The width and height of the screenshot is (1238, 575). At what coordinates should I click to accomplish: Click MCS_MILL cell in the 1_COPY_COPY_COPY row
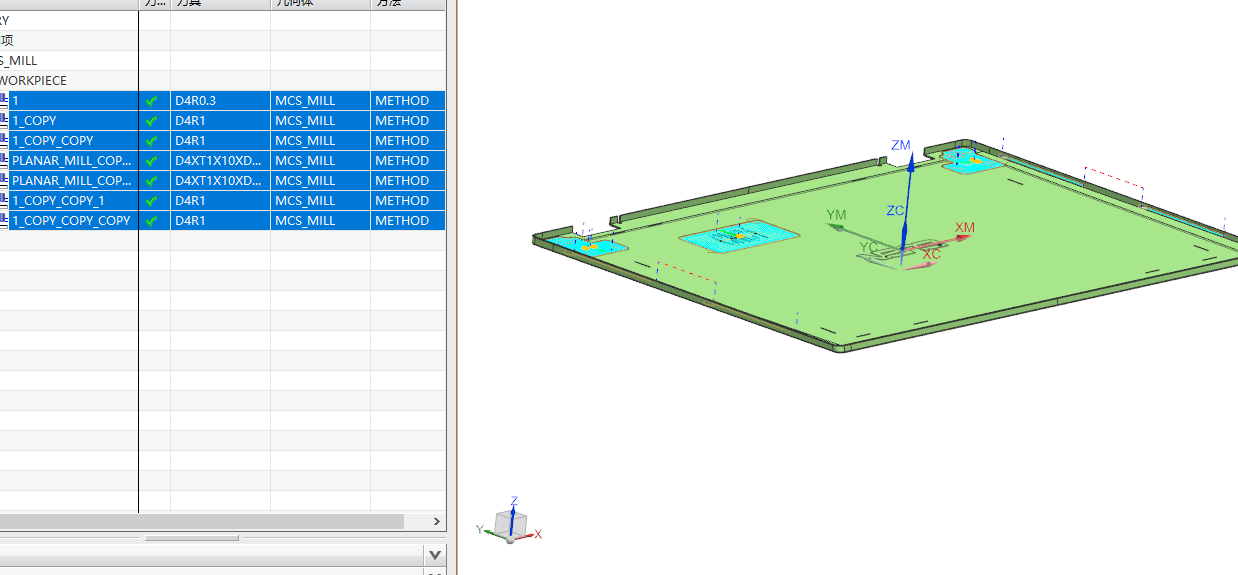point(320,221)
